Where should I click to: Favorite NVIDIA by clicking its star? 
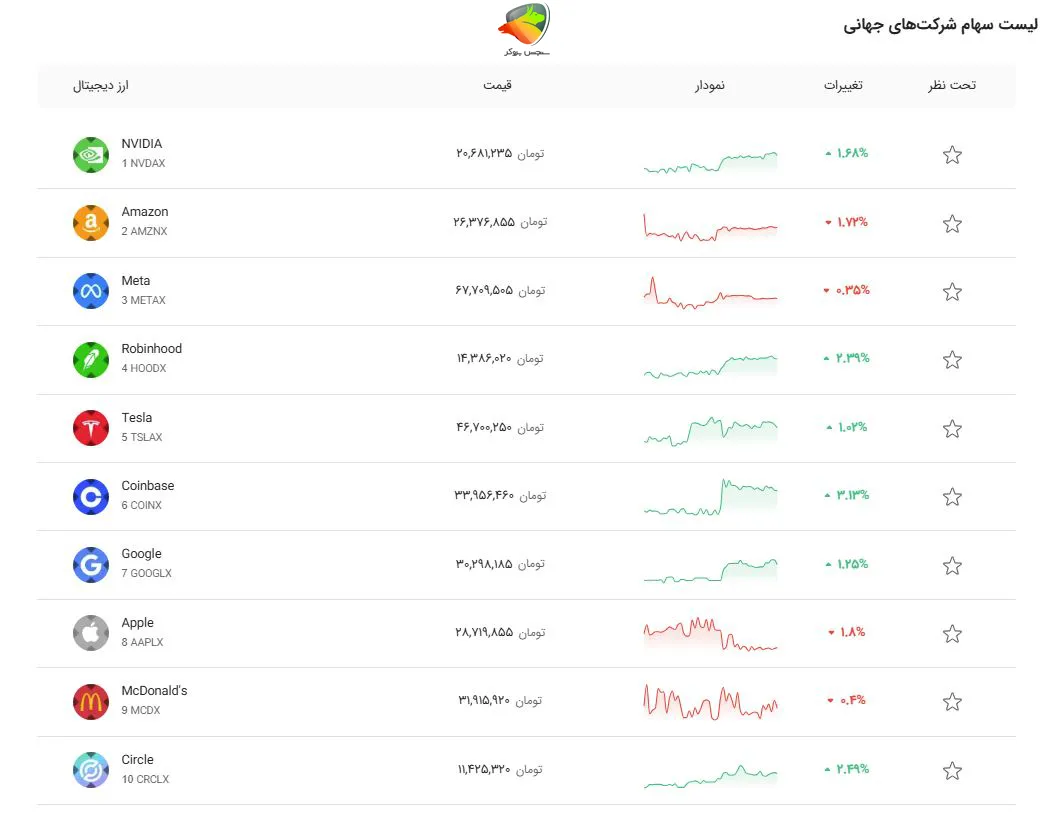(x=952, y=154)
